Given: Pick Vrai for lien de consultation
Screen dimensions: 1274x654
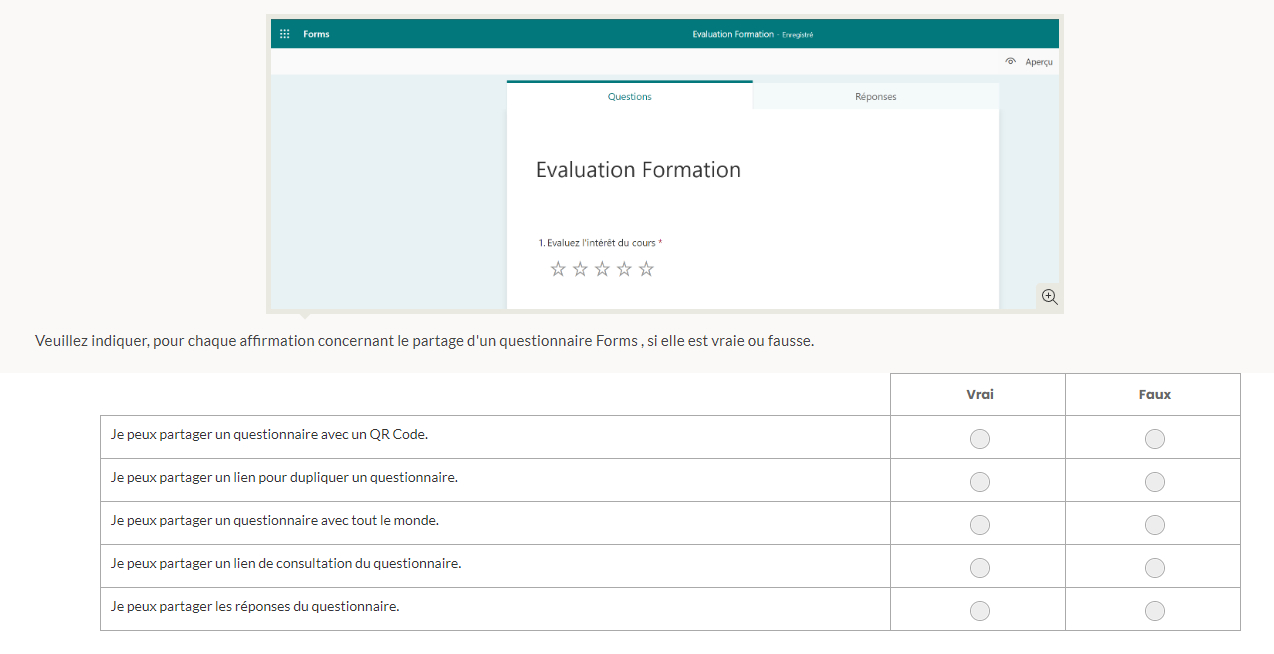Looking at the screenshot, I should [980, 568].
